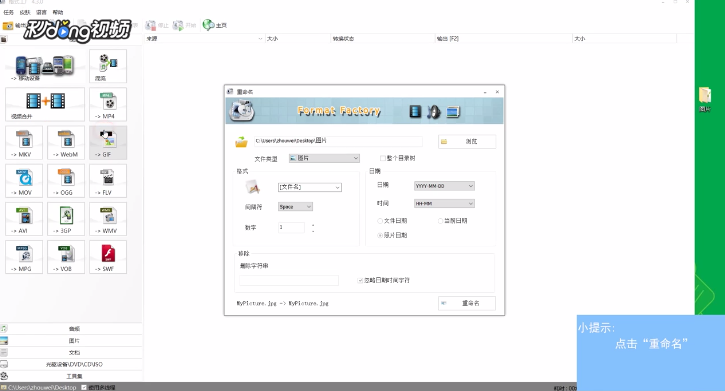The height and width of the screenshot is (391, 725).
Task: Open the YYYY-MM-DD date format dropdown
Action: tap(444, 186)
